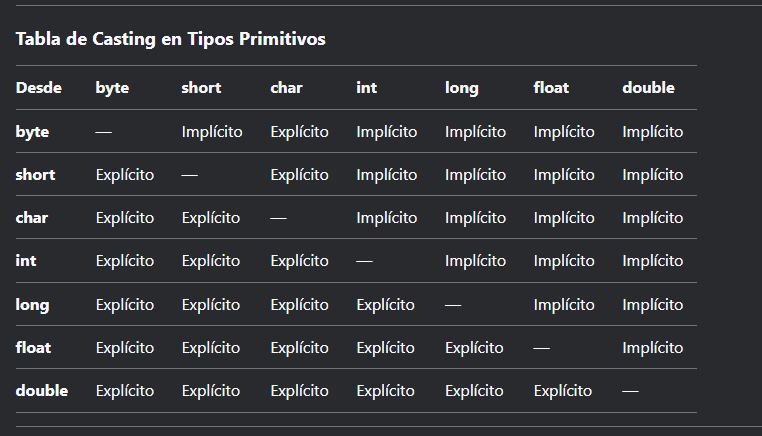The height and width of the screenshot is (436, 762).
Task: Click the 'char' column header
Action: click(286, 88)
